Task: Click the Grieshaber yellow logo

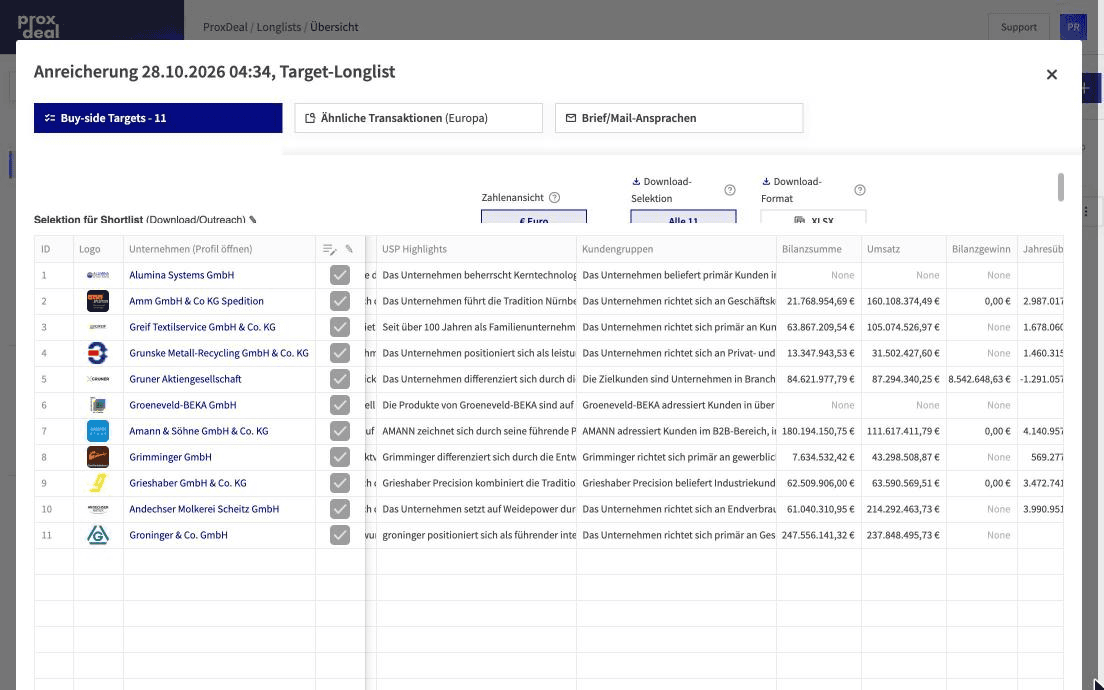Action: [98, 483]
